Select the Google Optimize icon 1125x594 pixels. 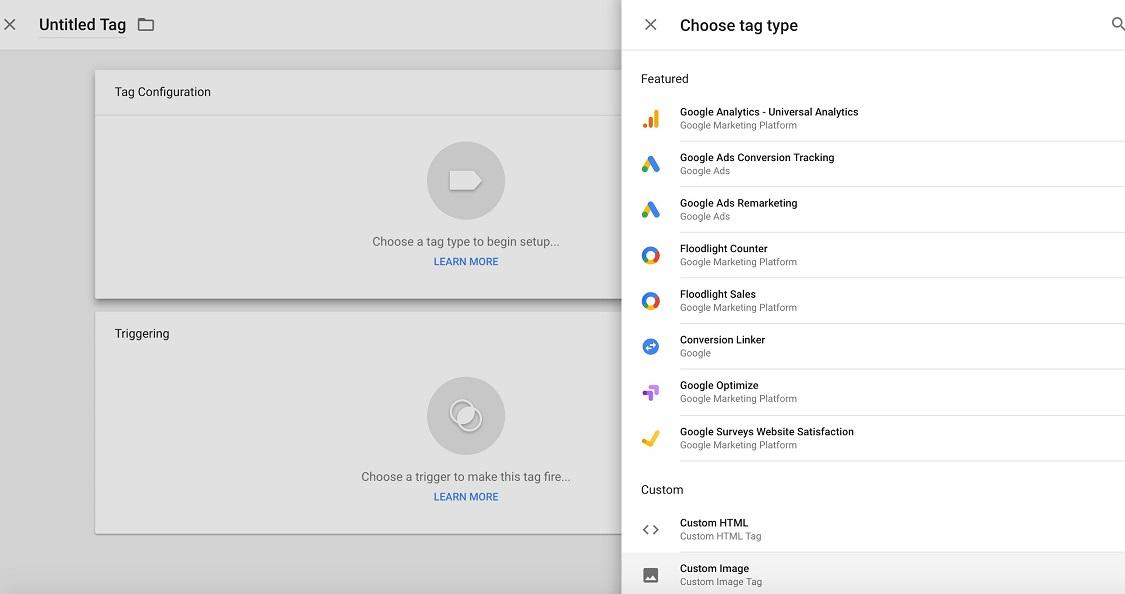coord(651,391)
